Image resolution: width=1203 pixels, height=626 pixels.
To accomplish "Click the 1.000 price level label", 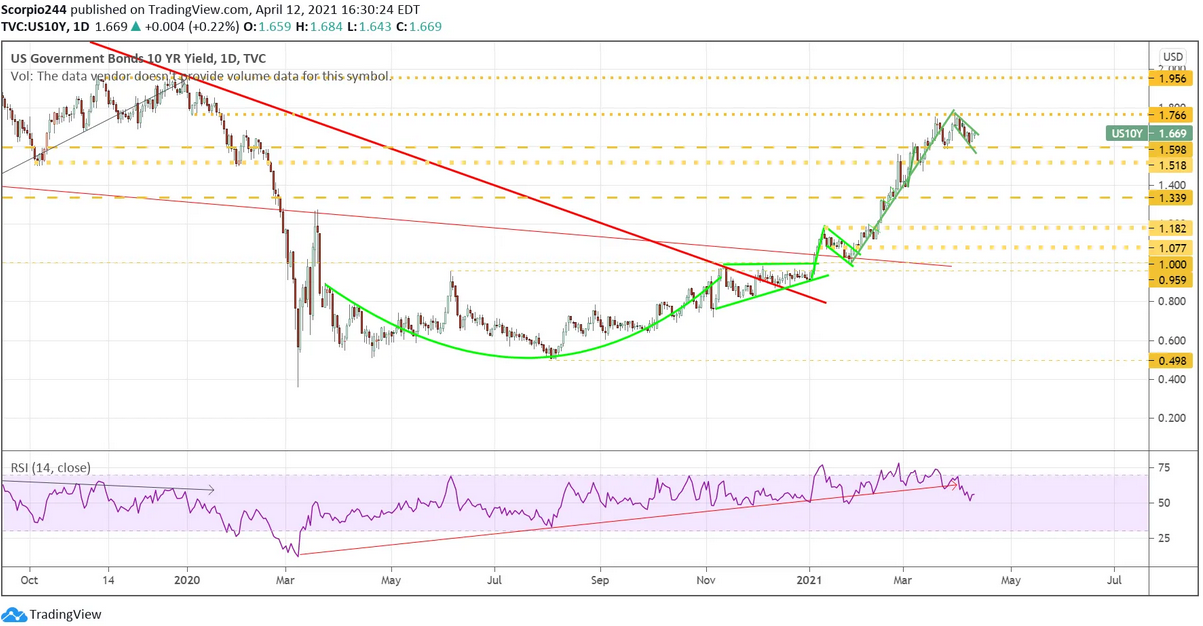I will pos(1172,263).
